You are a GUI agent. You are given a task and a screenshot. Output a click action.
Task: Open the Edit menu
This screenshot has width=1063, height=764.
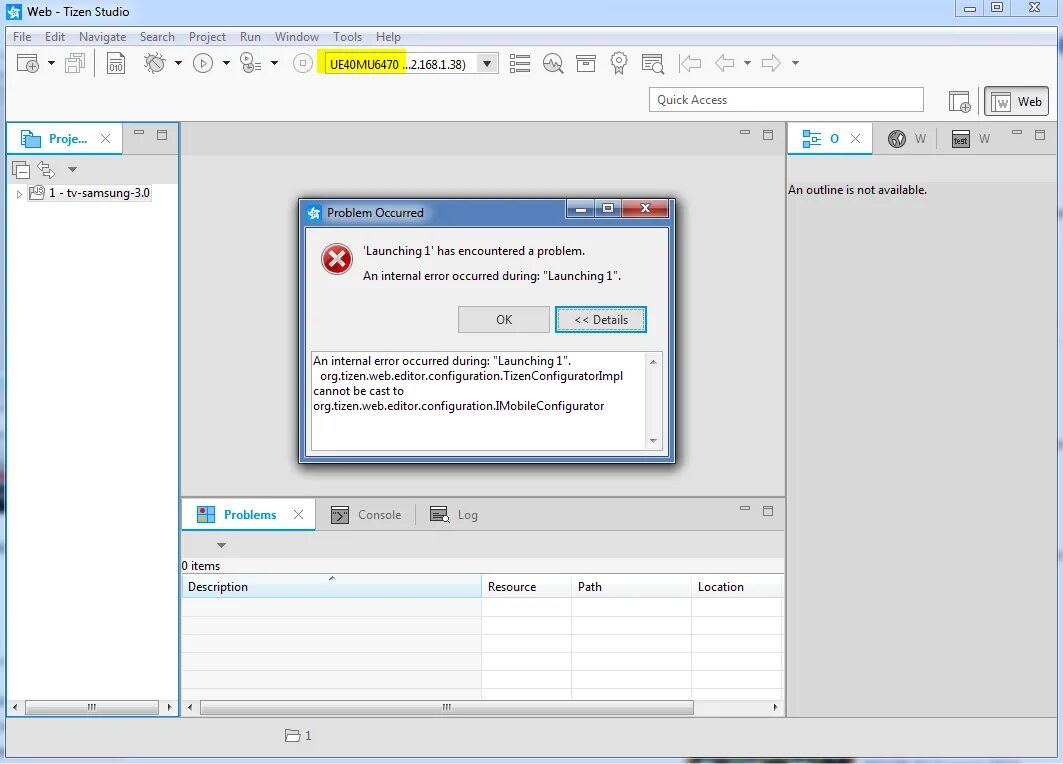click(55, 37)
